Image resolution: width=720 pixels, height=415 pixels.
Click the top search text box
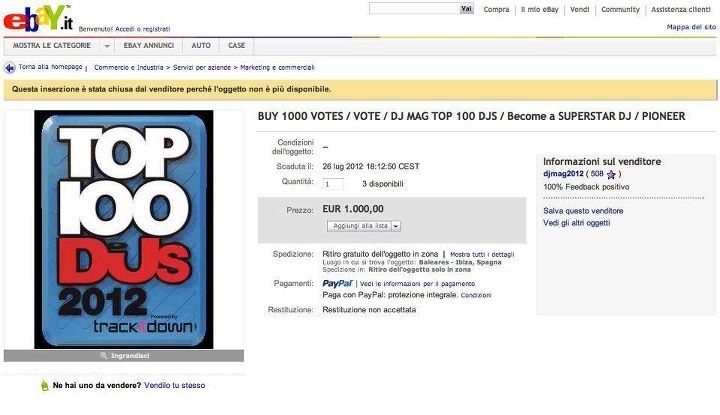tap(414, 9)
